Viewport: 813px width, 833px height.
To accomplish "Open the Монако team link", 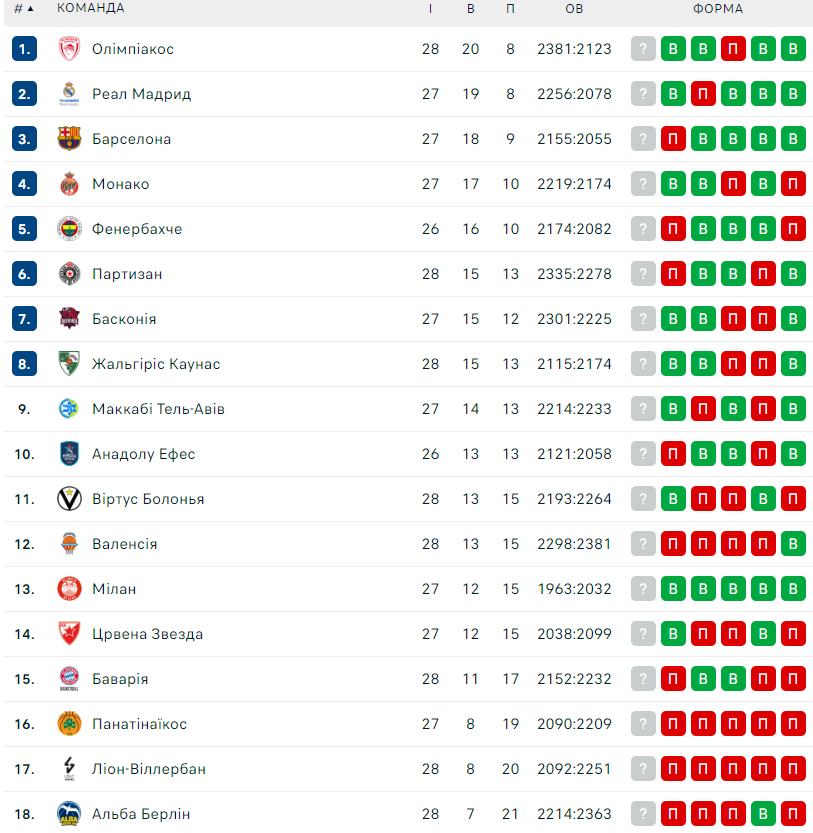I will coord(121,184).
